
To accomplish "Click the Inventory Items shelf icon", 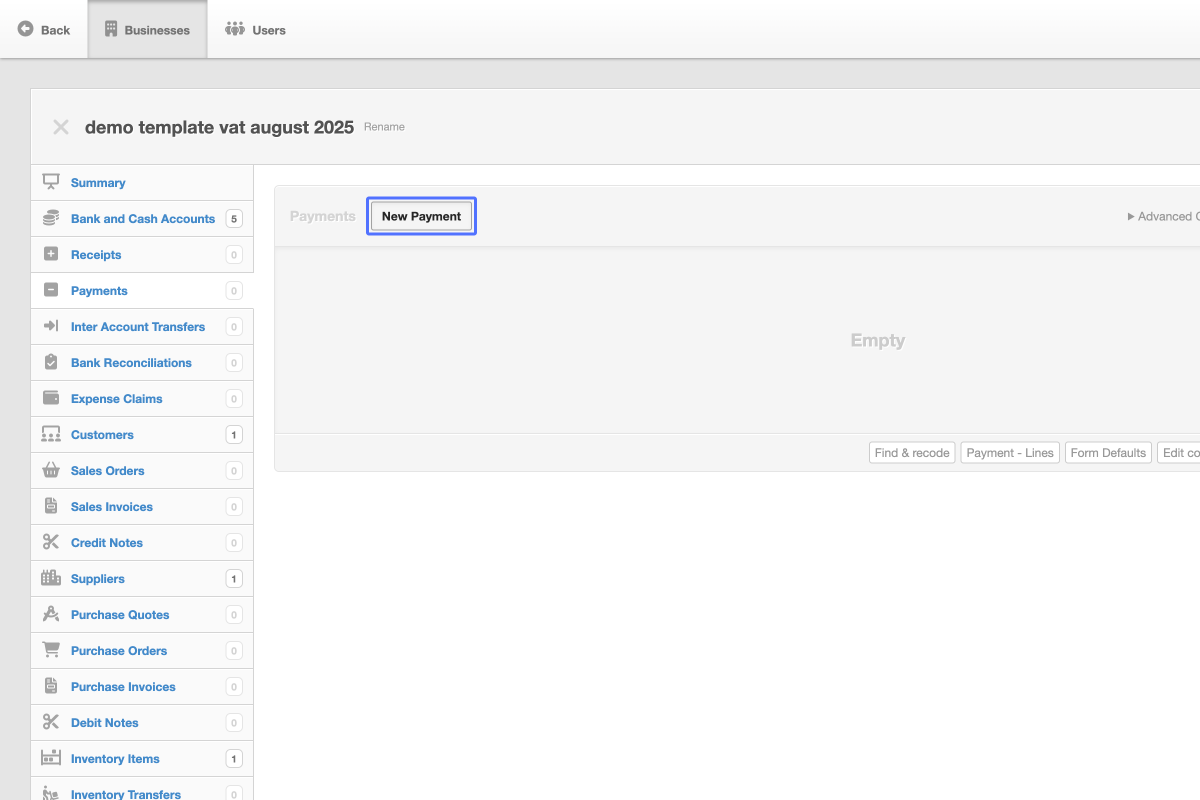I will [x=51, y=758].
